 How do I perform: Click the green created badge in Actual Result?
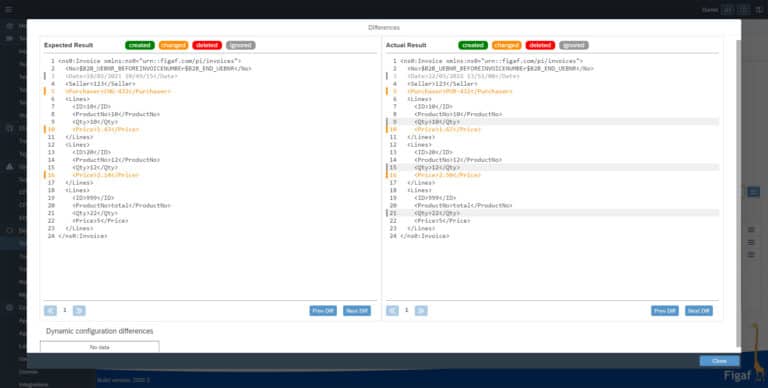[x=473, y=45]
